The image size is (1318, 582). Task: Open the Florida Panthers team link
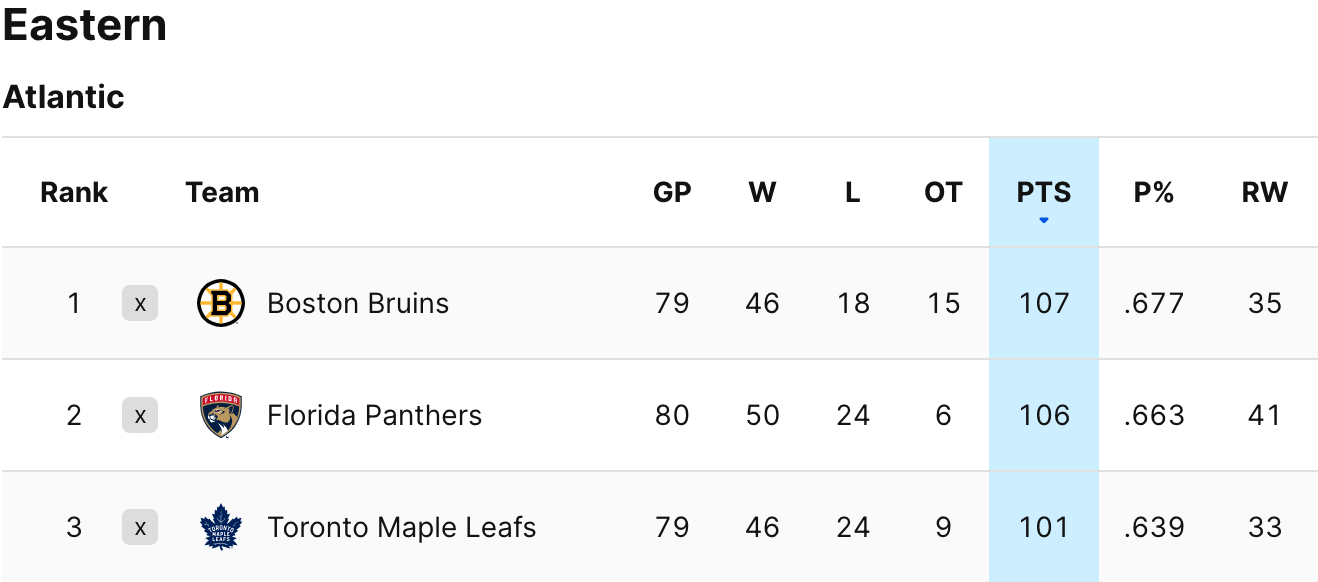tap(374, 415)
